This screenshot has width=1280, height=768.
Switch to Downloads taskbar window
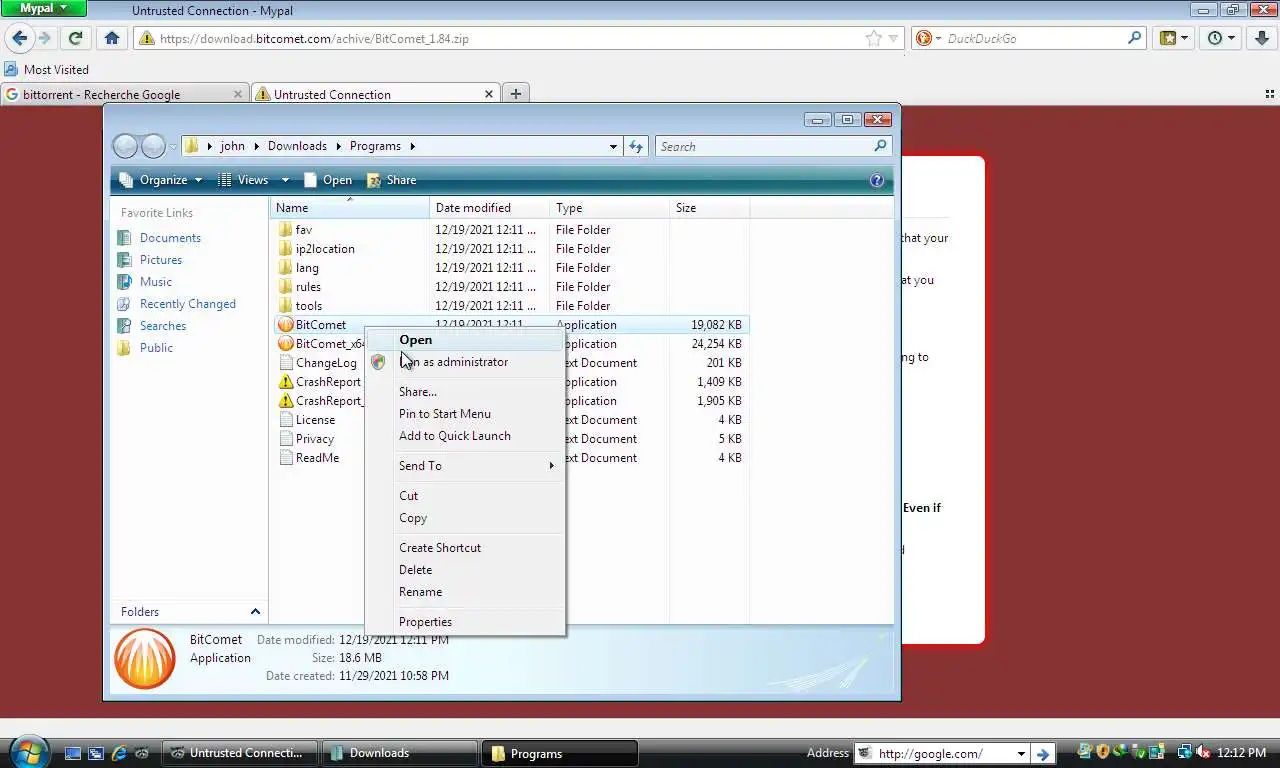click(x=398, y=753)
